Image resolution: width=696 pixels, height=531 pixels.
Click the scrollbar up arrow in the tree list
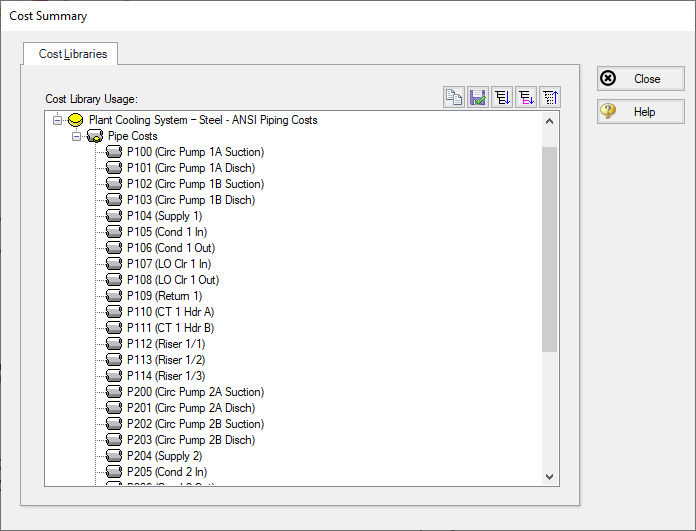[550, 121]
